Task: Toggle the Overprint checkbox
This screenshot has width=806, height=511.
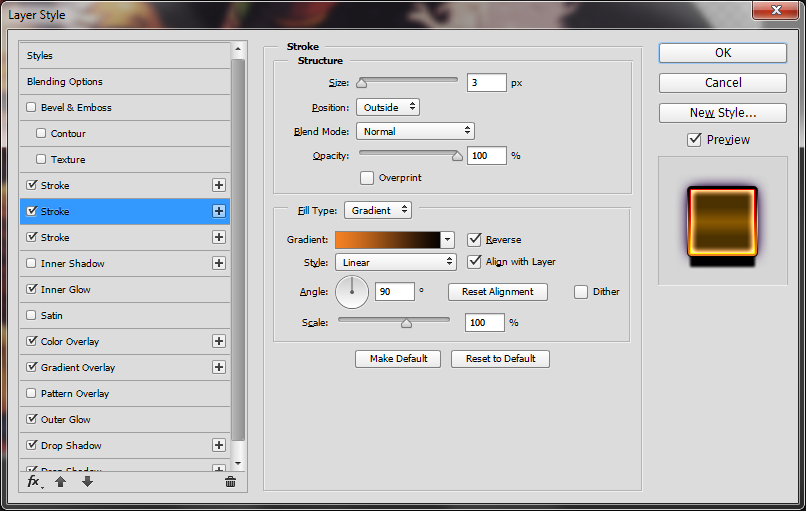Action: (367, 178)
